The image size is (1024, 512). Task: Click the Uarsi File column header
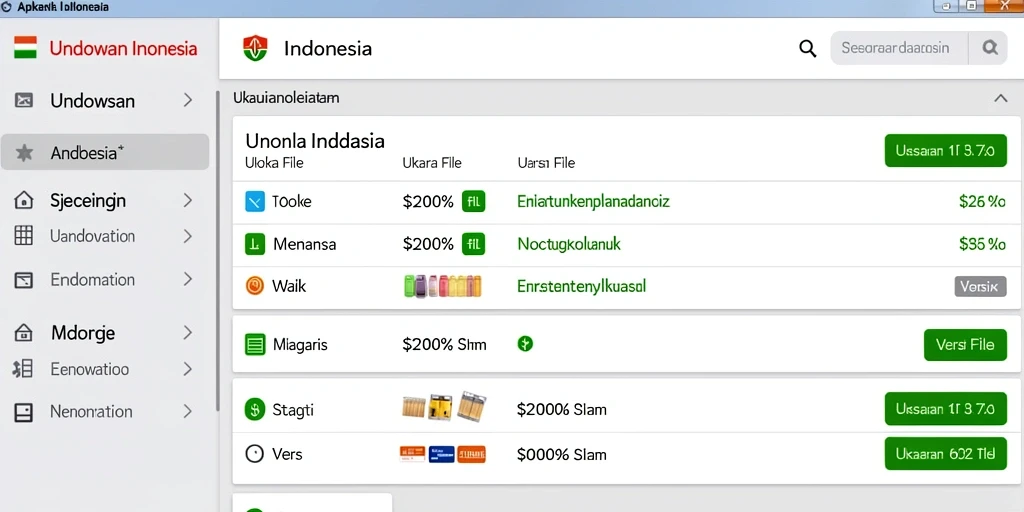point(546,163)
